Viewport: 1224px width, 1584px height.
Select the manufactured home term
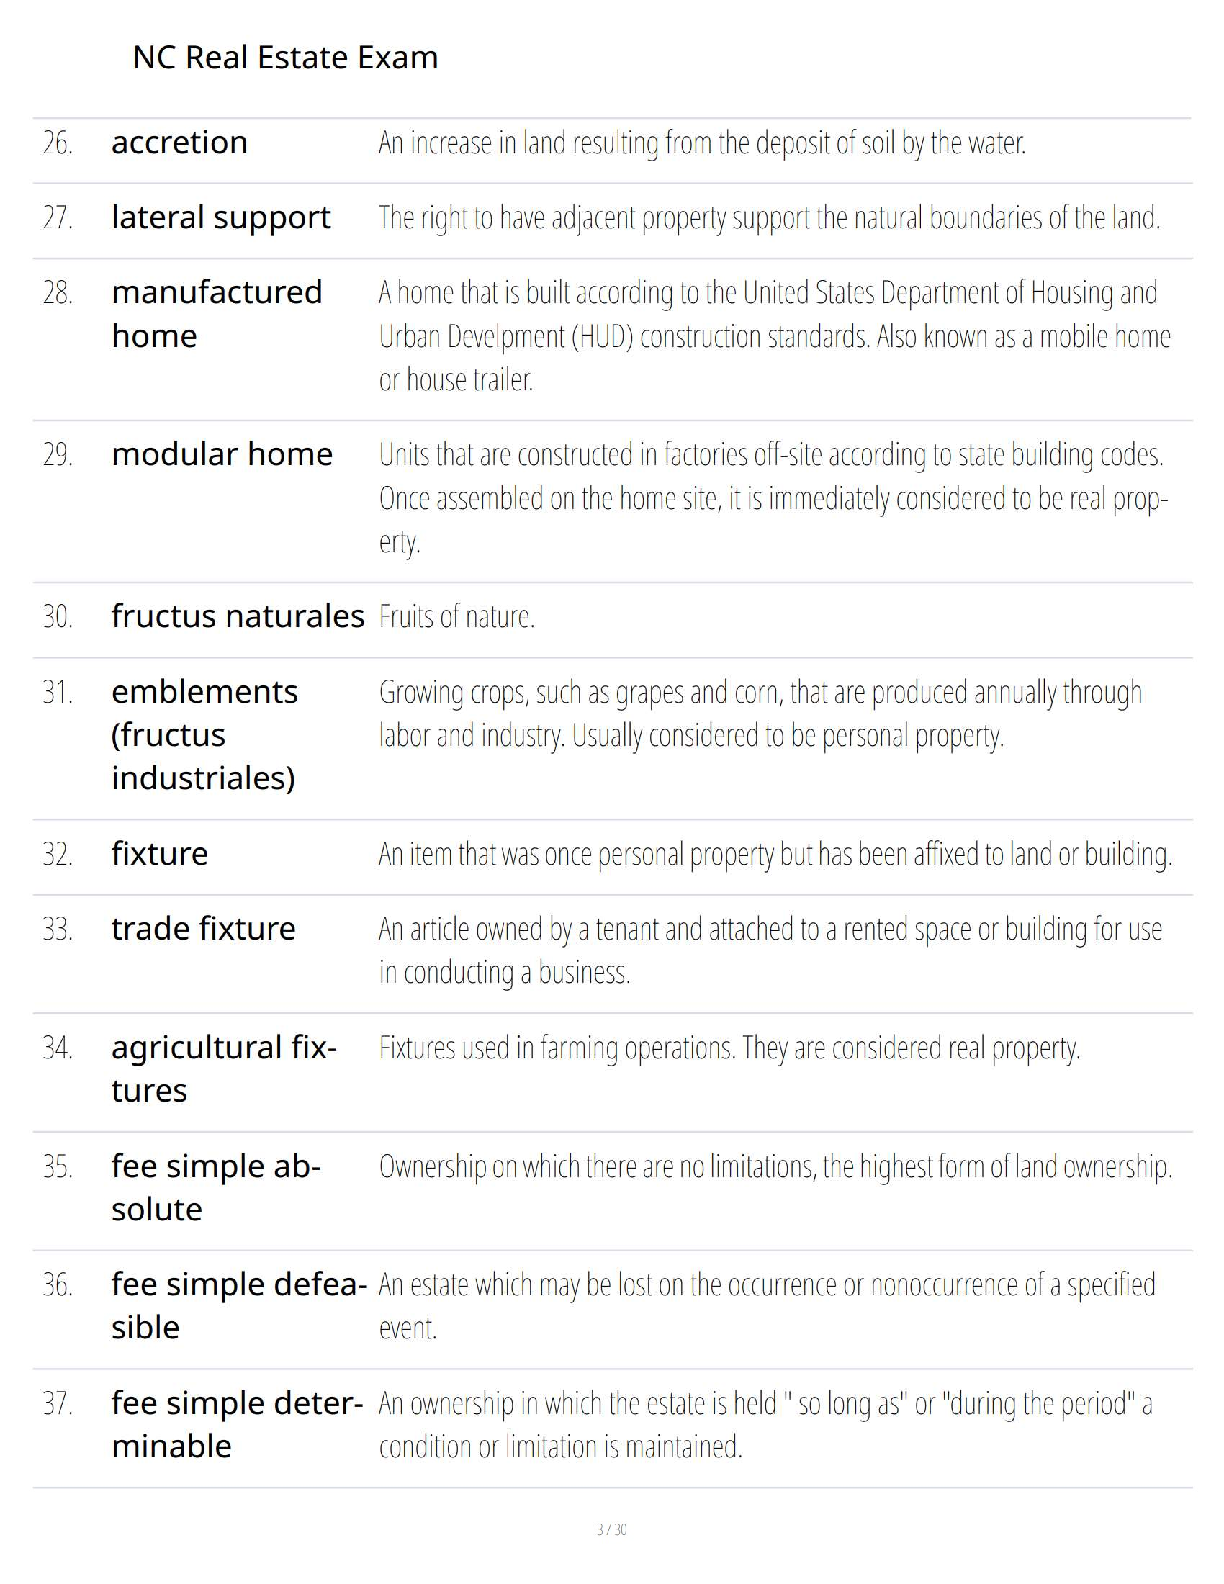point(217,314)
